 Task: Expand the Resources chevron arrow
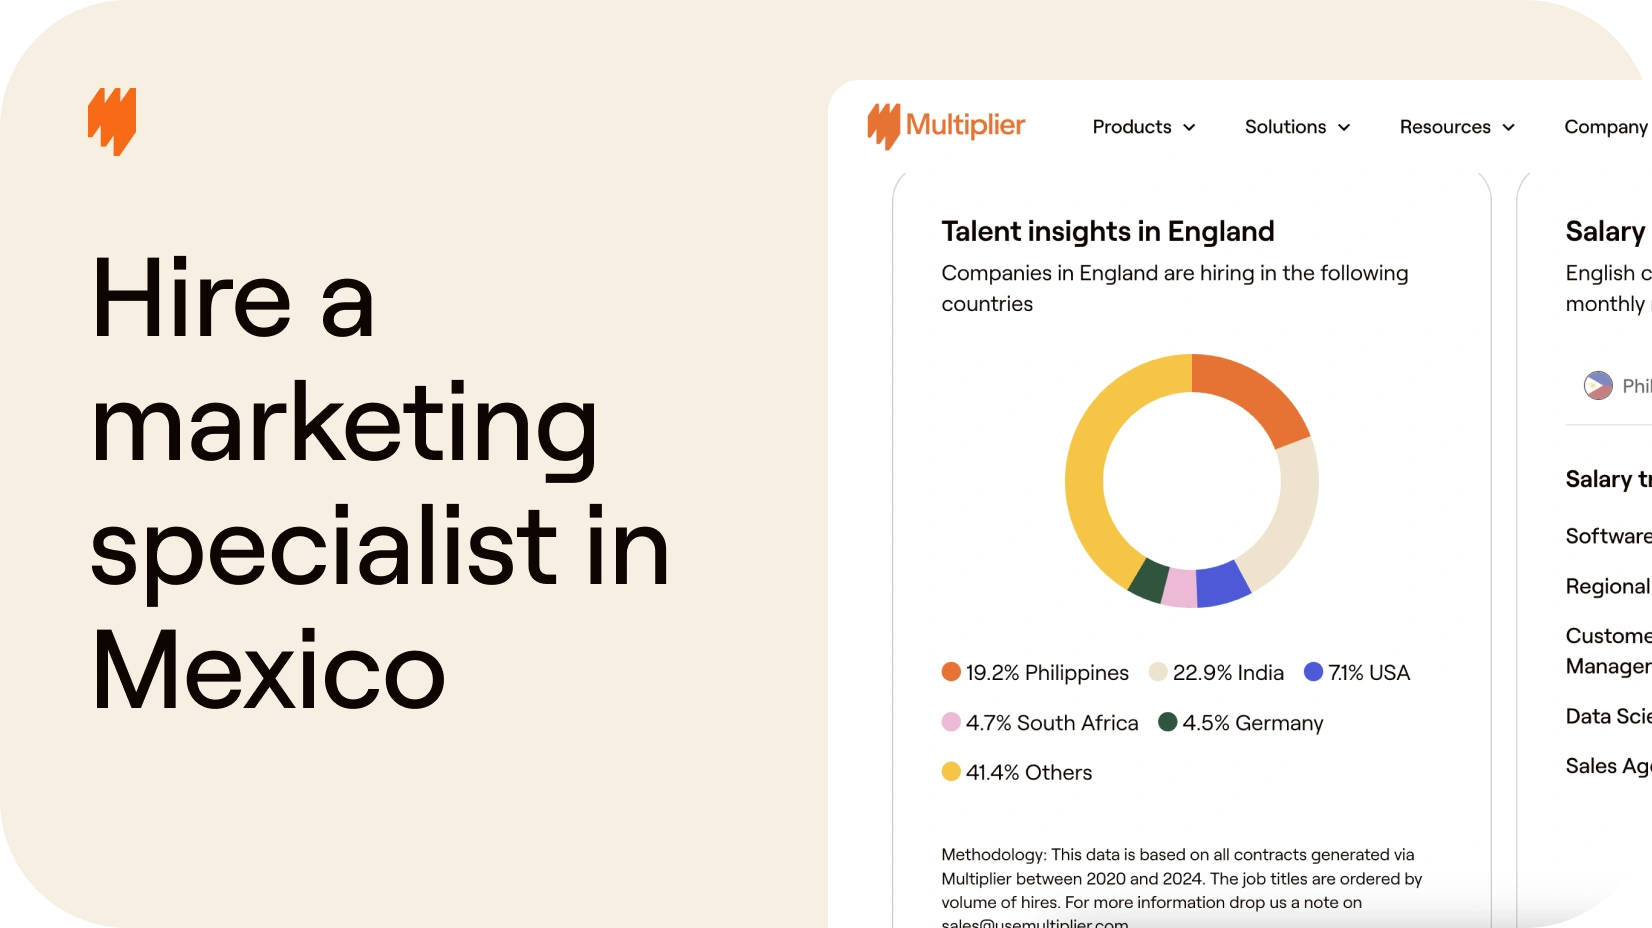point(1509,127)
